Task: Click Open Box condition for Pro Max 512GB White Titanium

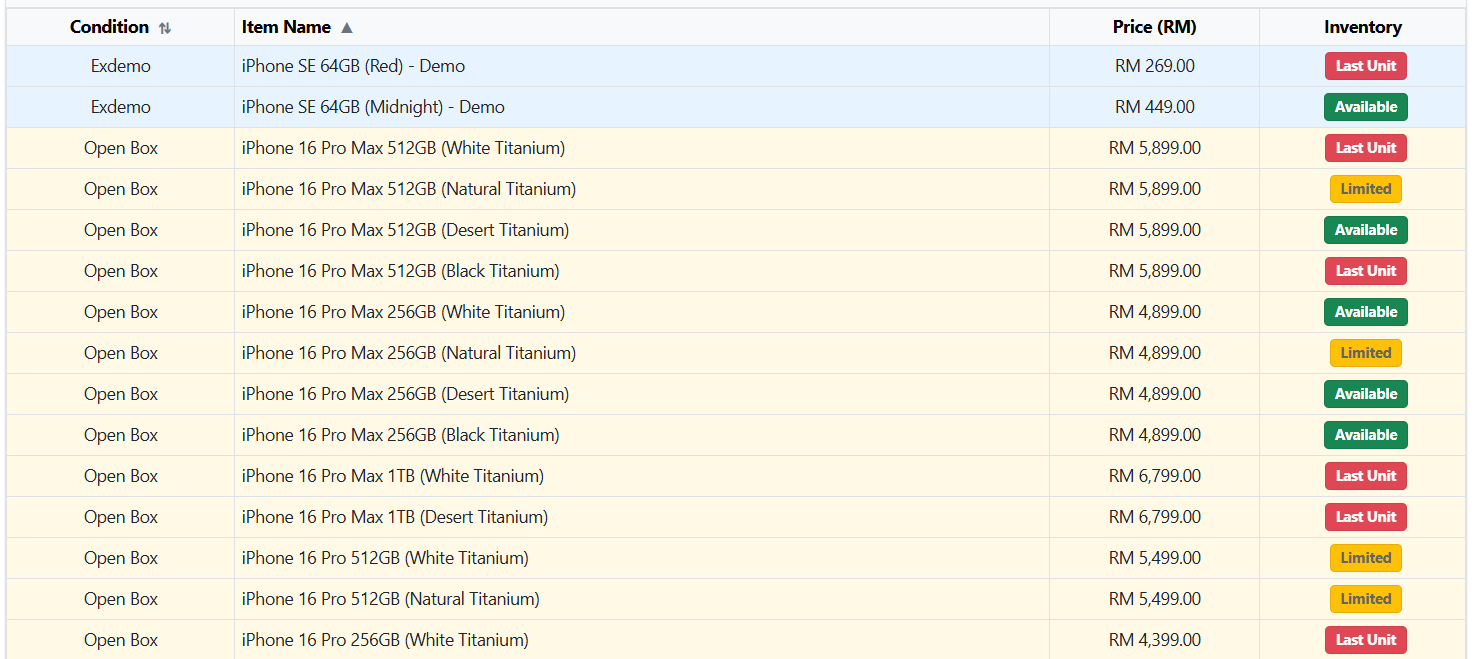Action: click(x=121, y=148)
